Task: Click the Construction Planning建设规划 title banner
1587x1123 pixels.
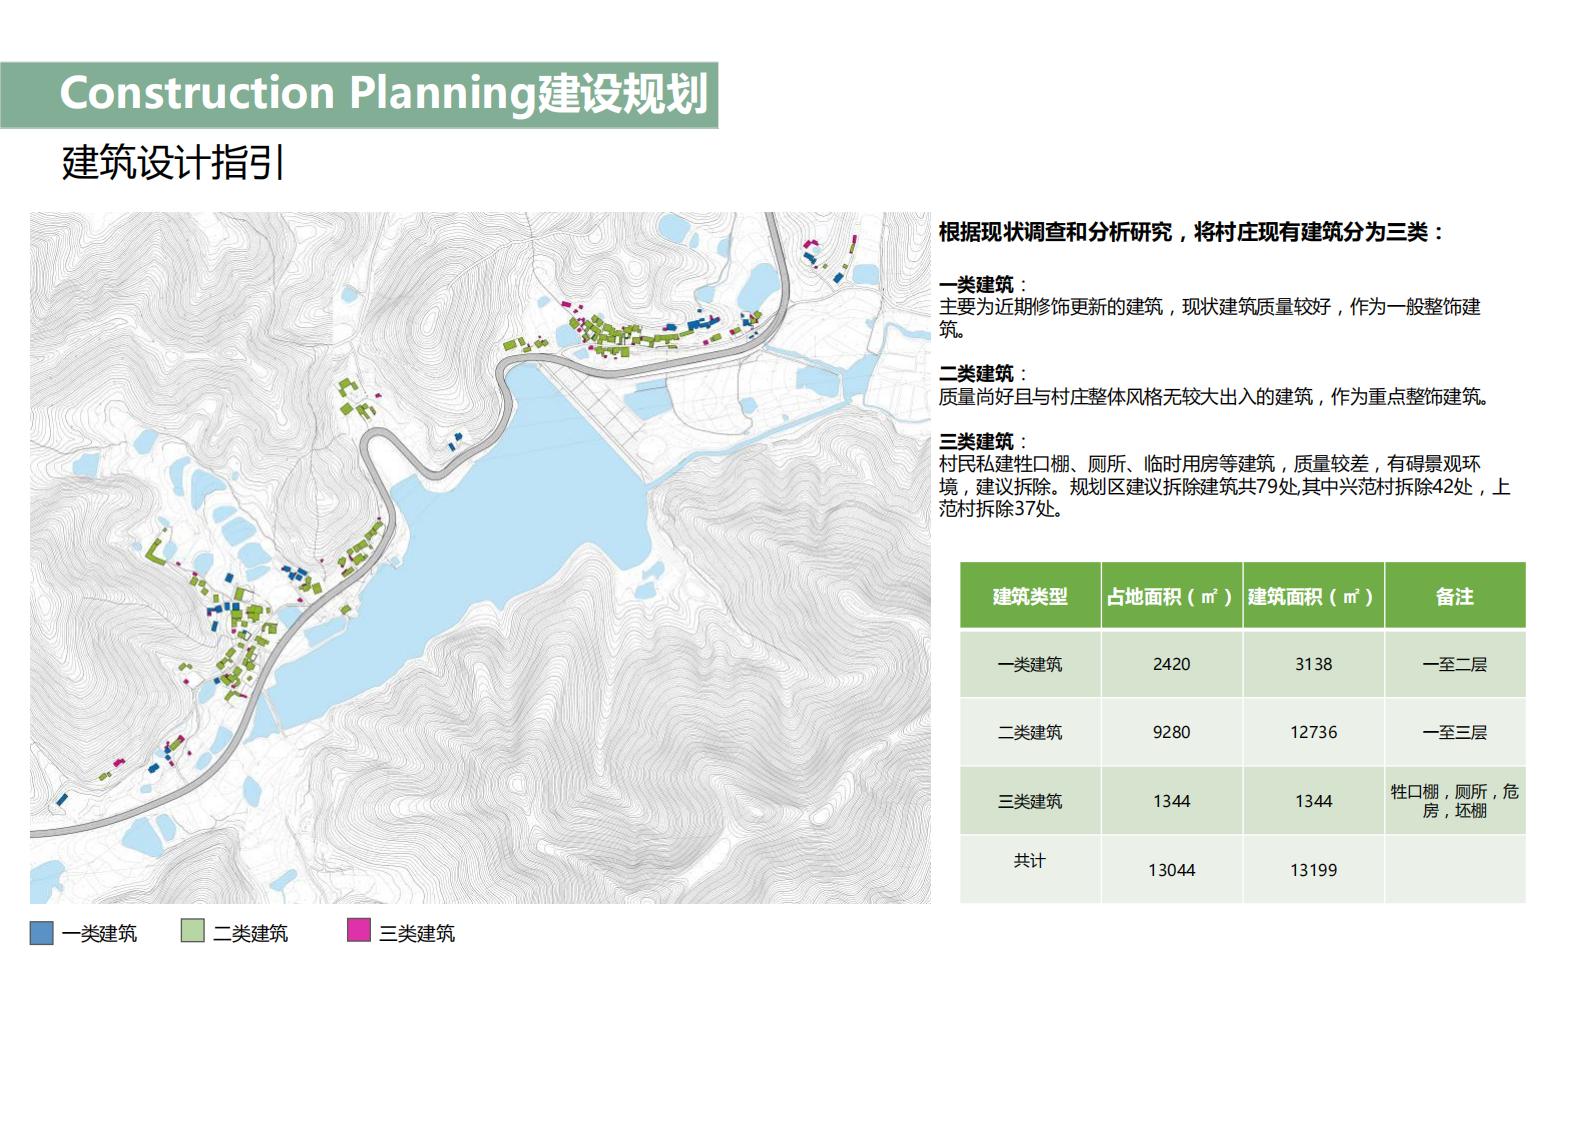Action: [359, 94]
